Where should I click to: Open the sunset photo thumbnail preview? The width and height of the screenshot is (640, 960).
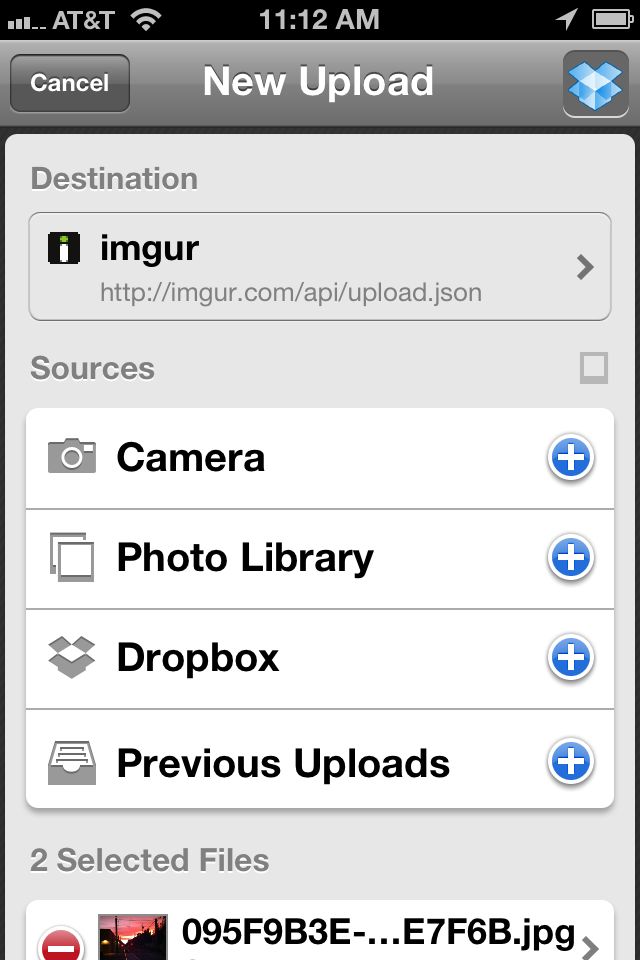coord(133,937)
